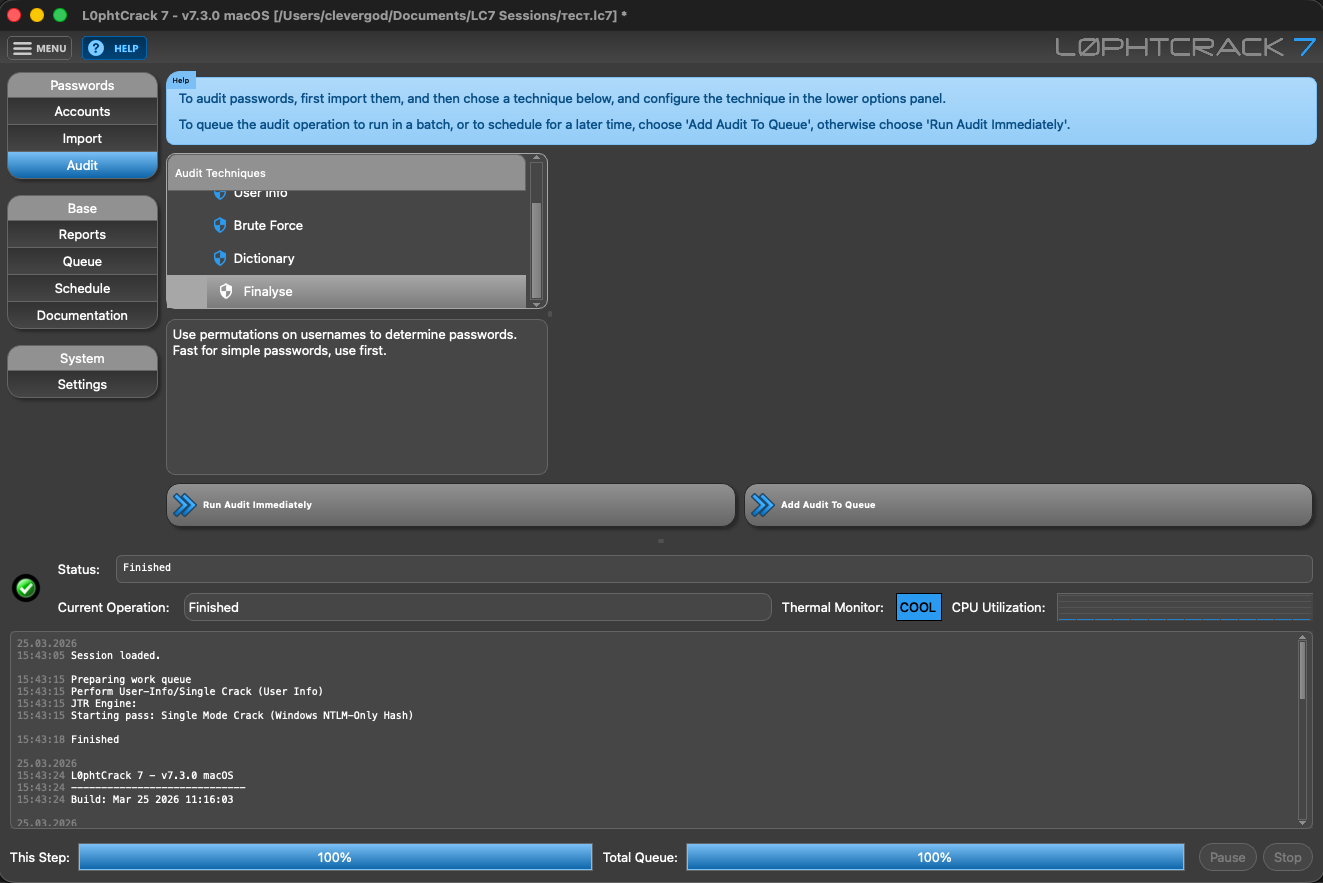Click Add Audit To Queue button

click(x=1028, y=505)
